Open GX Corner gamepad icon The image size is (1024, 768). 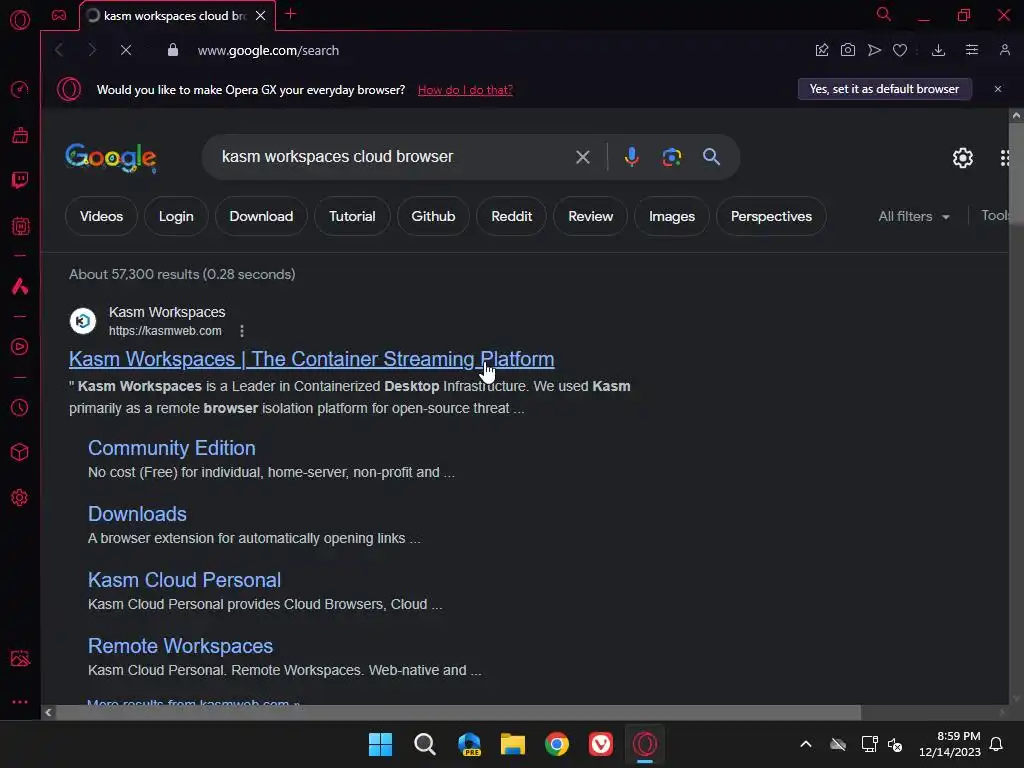coord(59,15)
